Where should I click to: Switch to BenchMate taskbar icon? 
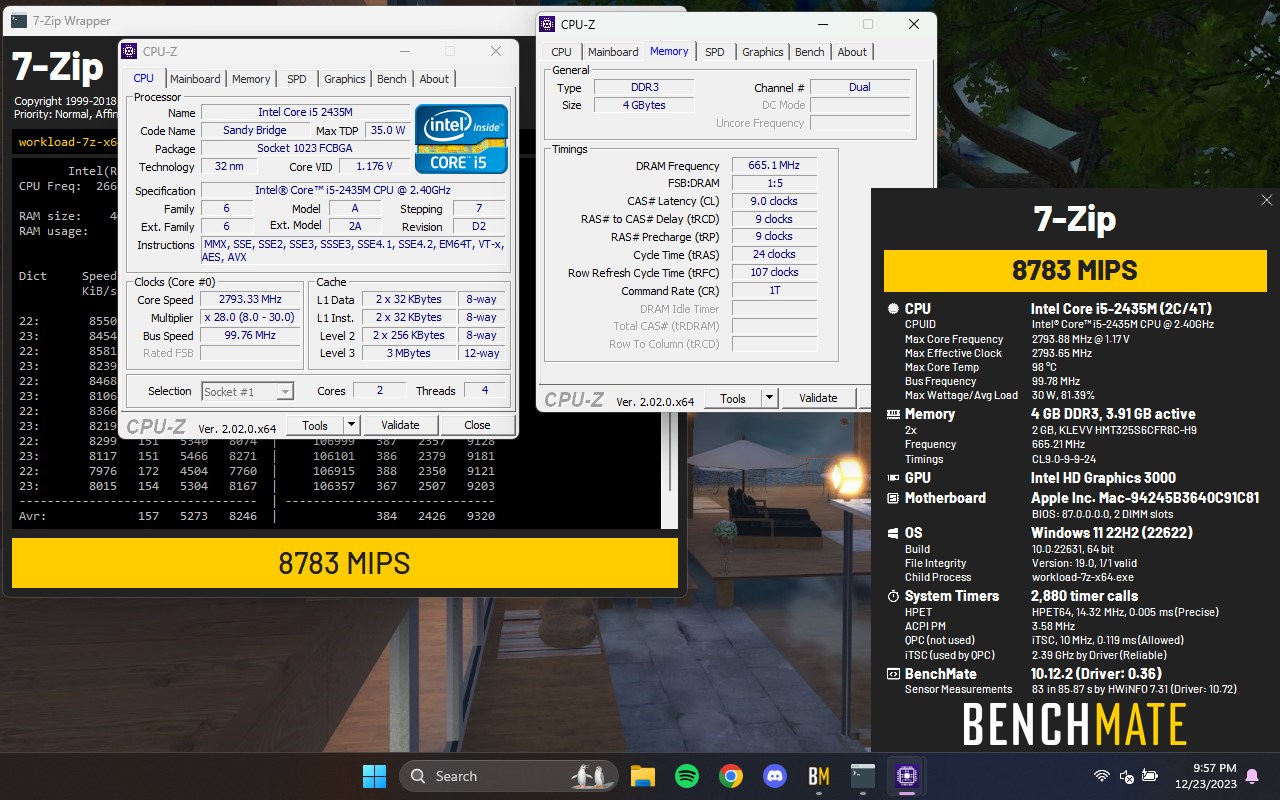click(x=819, y=776)
